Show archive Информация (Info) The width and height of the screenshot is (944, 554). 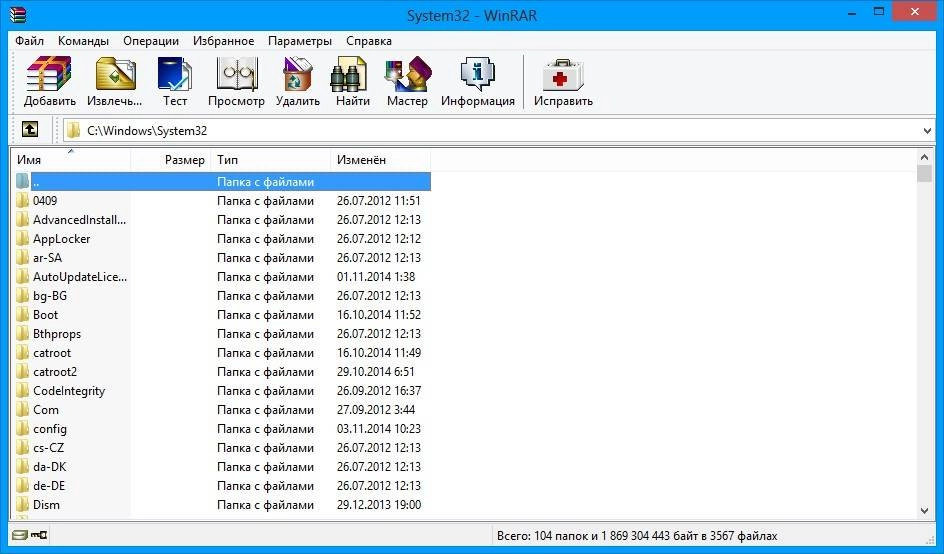(477, 74)
